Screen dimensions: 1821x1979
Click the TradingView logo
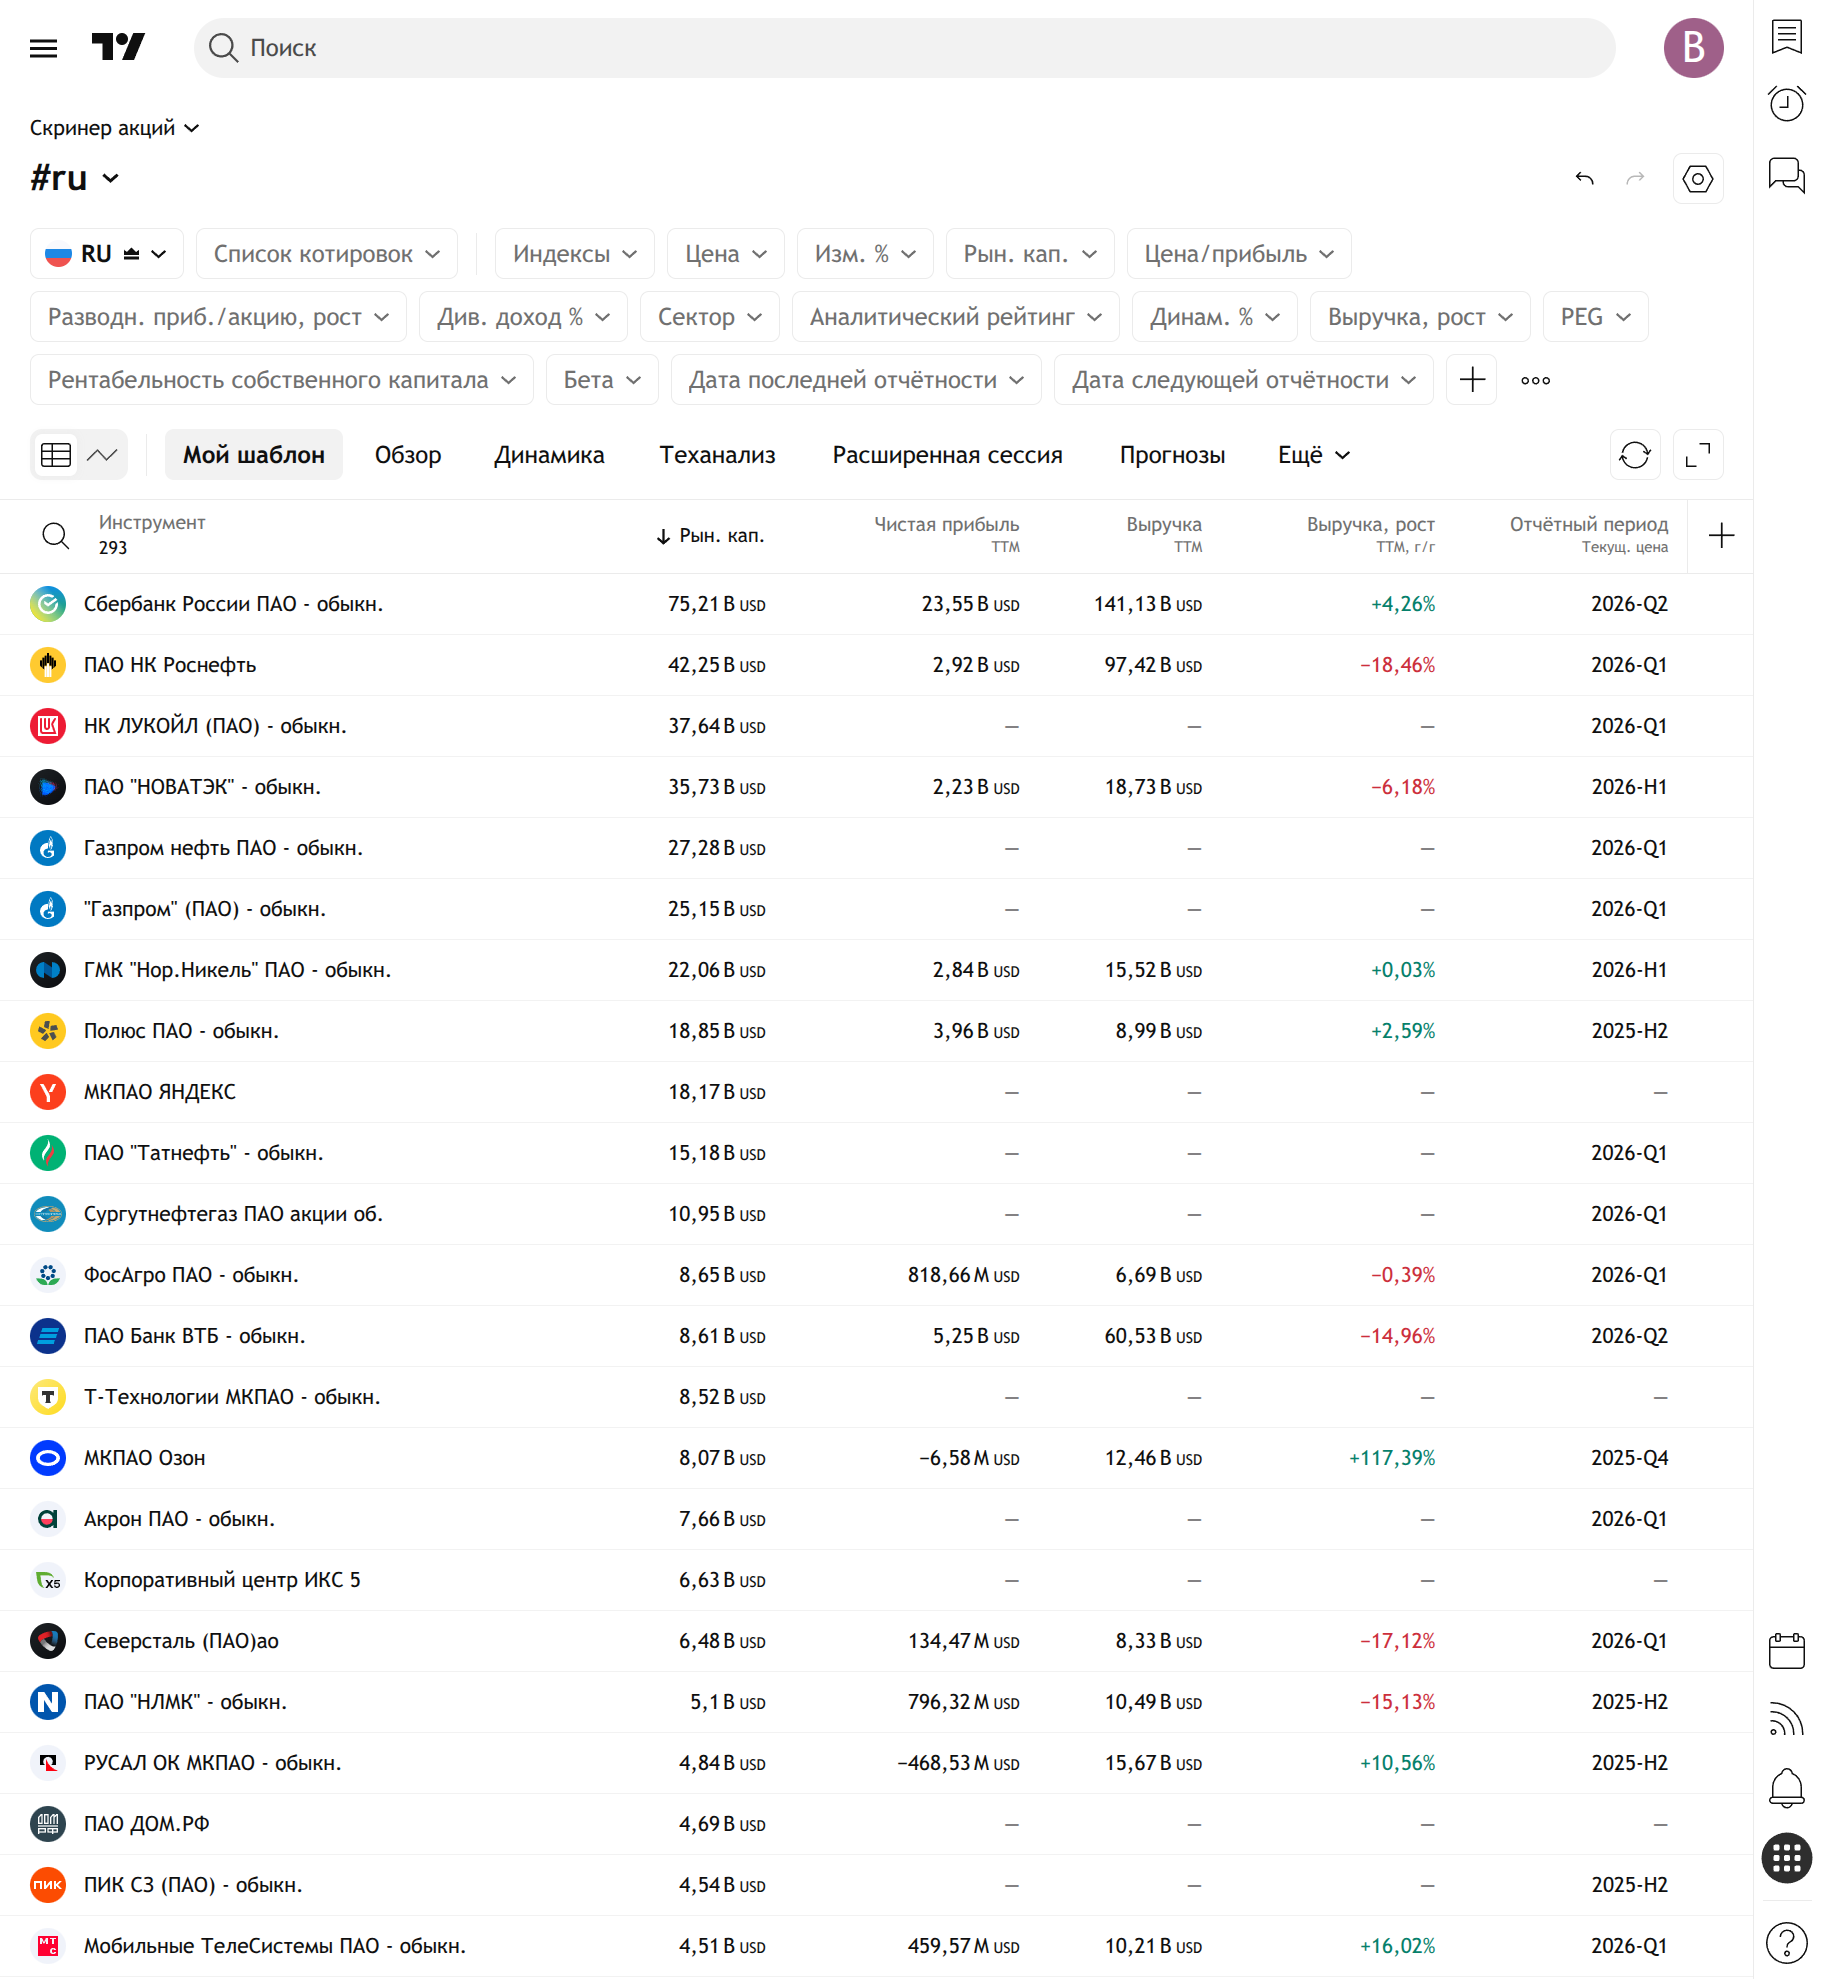[x=118, y=47]
